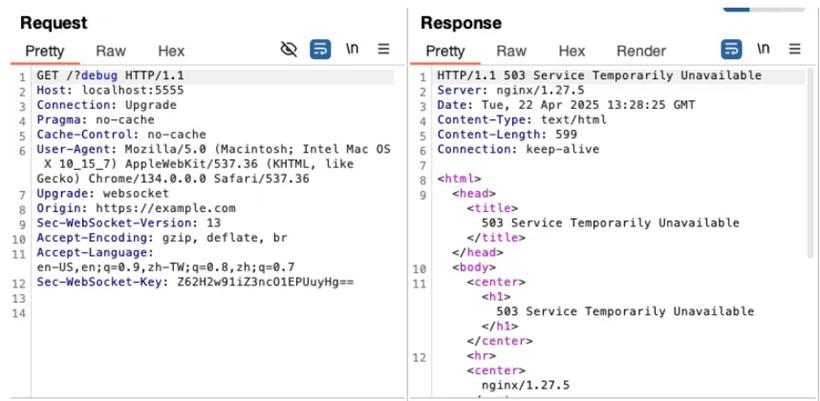
Task: Select the Pretty tab in Request
Action: pyautogui.click(x=44, y=51)
